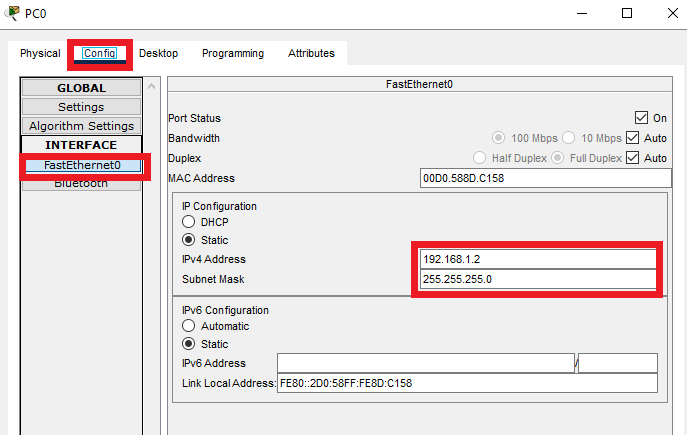This screenshot has width=687, height=435.
Task: Open the Config tab
Action: coord(99,53)
